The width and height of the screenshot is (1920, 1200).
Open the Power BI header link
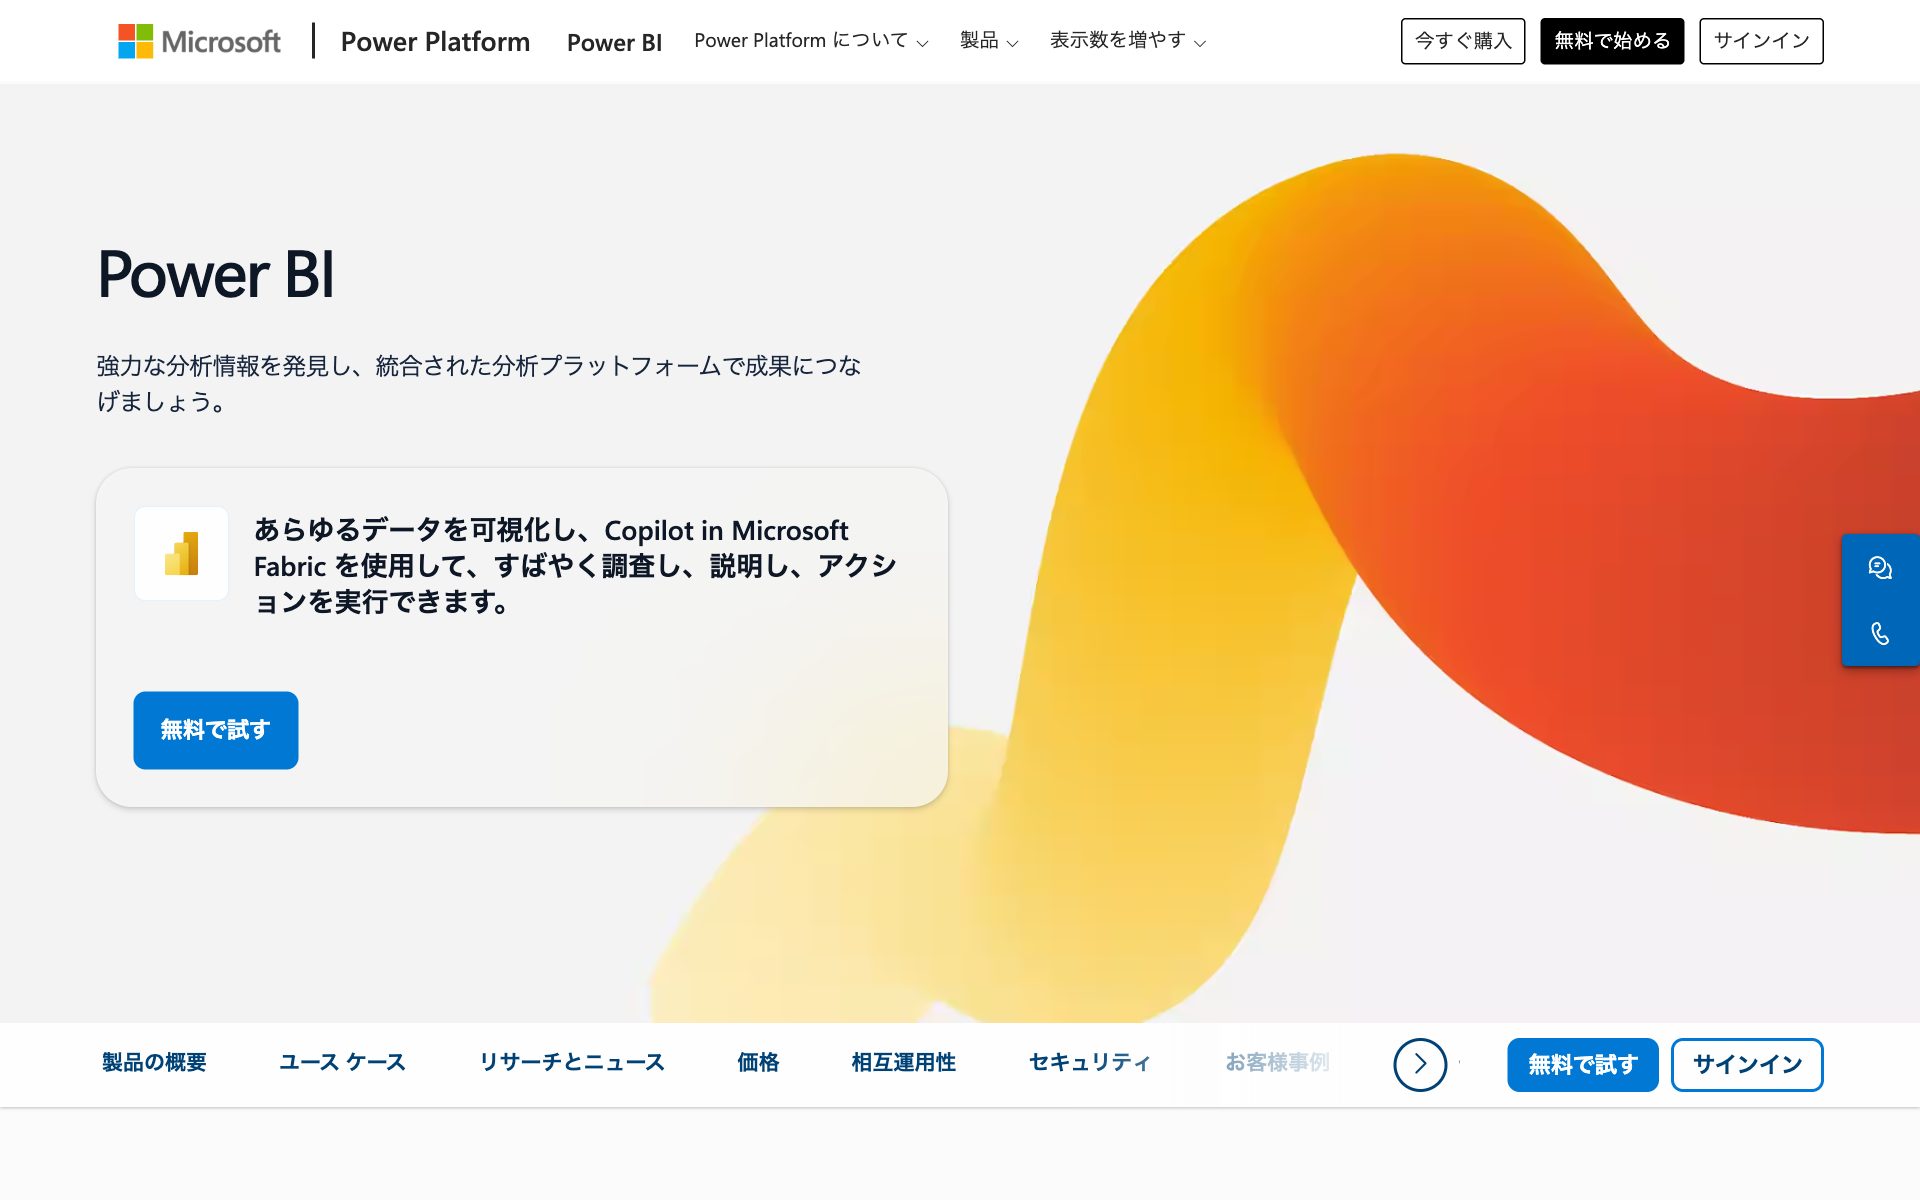coord(614,42)
